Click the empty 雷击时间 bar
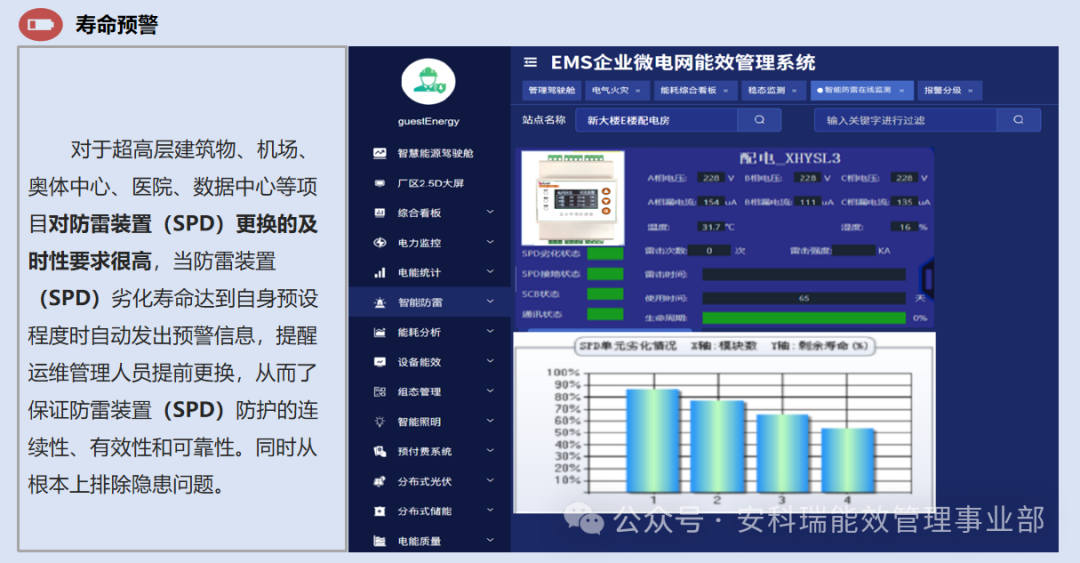This screenshot has height=563, width=1080. [804, 274]
